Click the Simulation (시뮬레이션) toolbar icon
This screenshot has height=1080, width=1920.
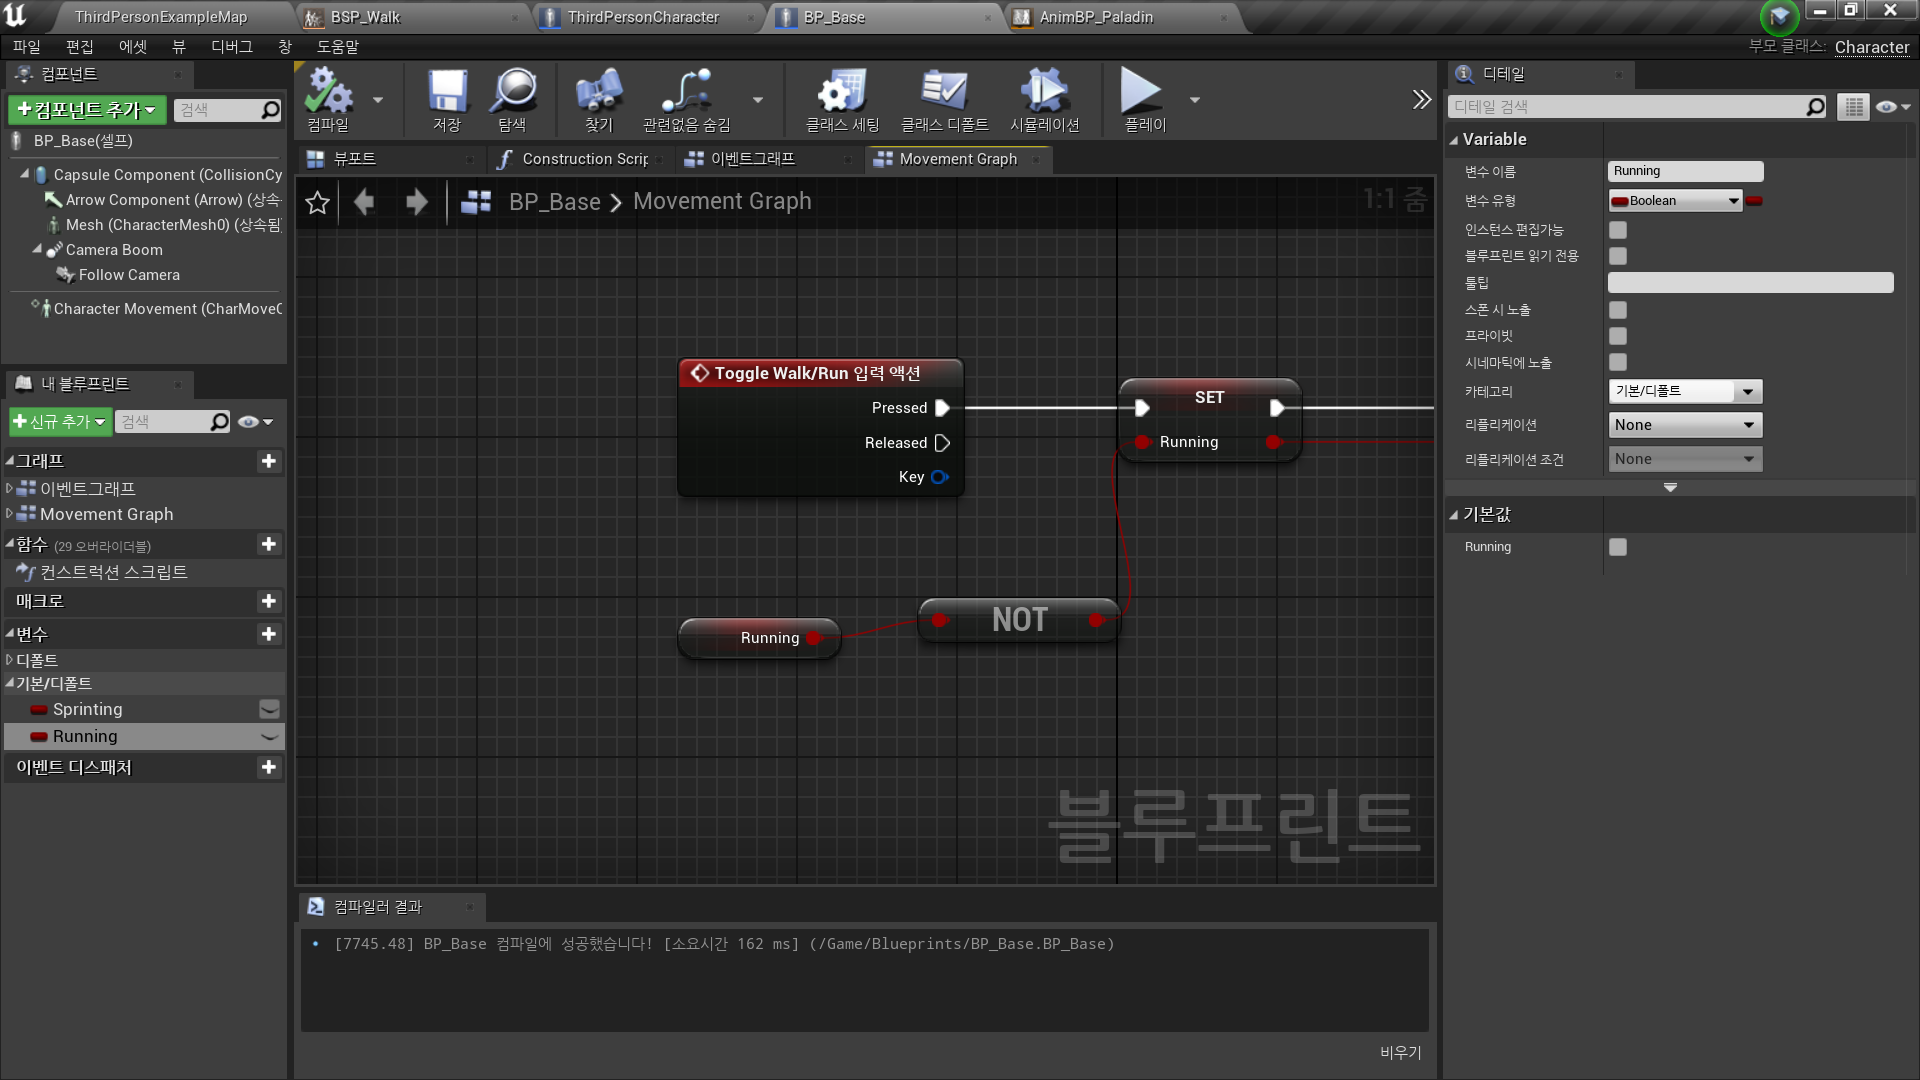[1043, 92]
